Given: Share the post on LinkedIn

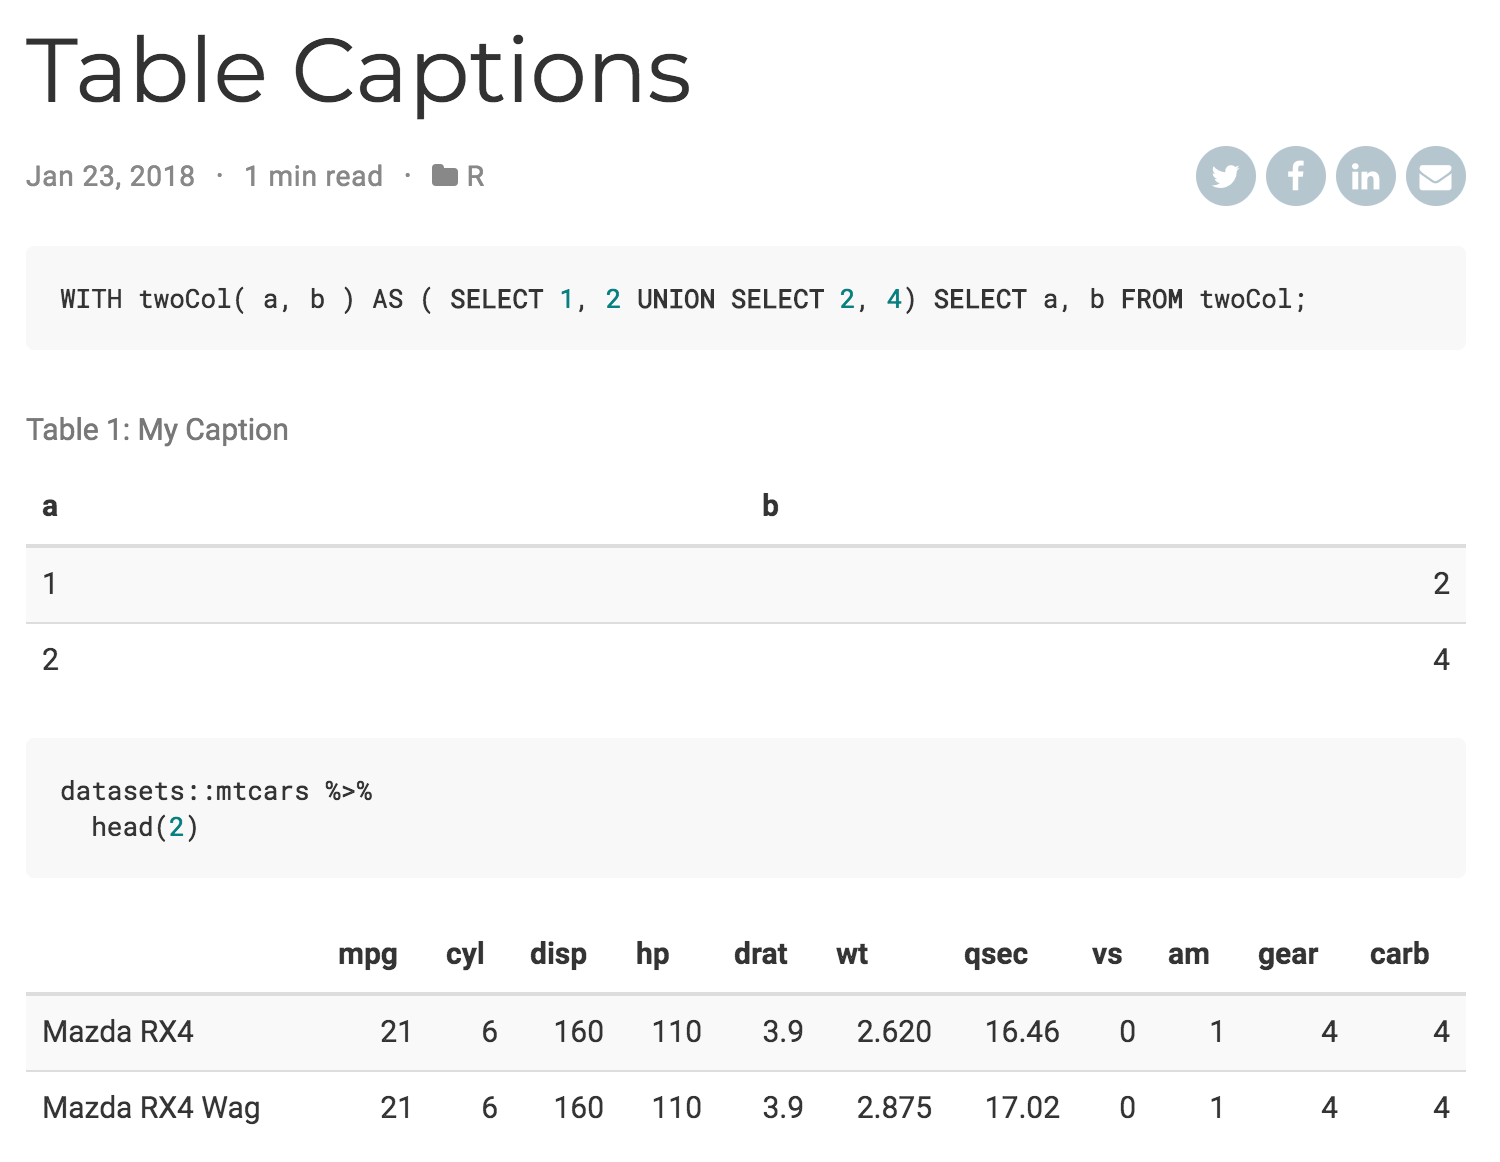Looking at the screenshot, I should pos(1365,177).
